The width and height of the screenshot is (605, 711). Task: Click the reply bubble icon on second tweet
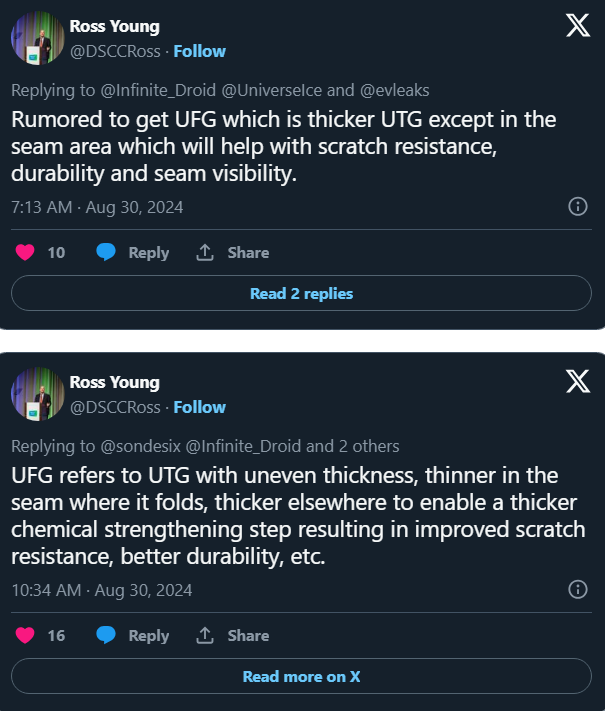(106, 635)
